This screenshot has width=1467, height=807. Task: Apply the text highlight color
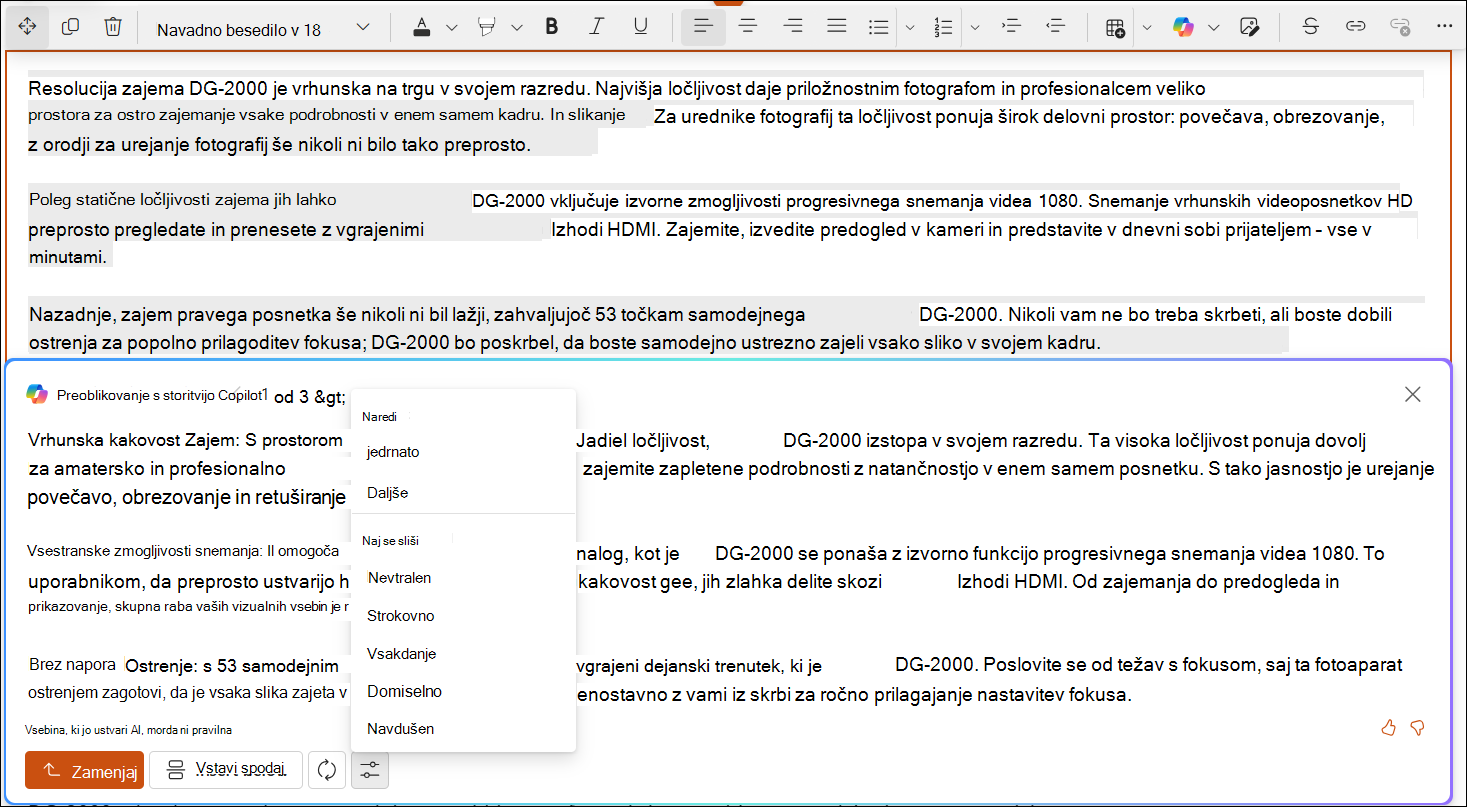(488, 27)
